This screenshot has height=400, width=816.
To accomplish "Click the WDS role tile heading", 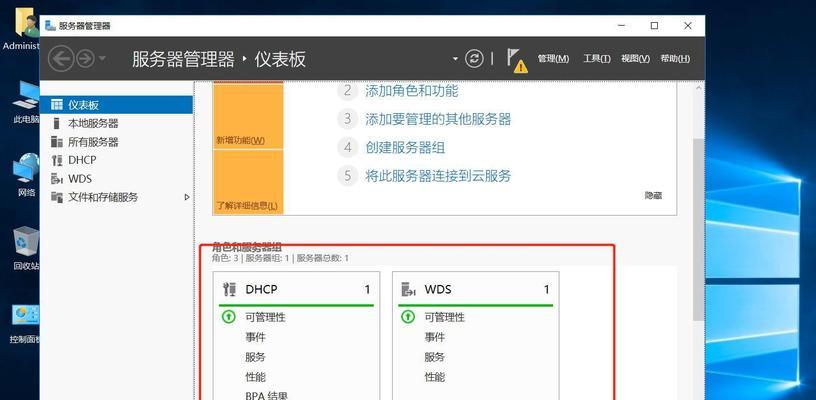I will tap(439, 289).
